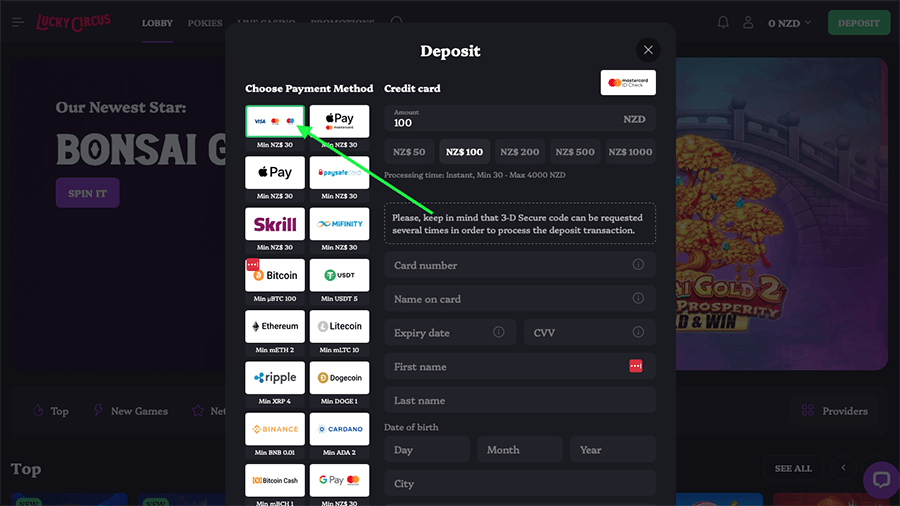Select the Visa/Mastercard credit card payment method
Viewport: 900px width, 506px height.
[x=275, y=121]
